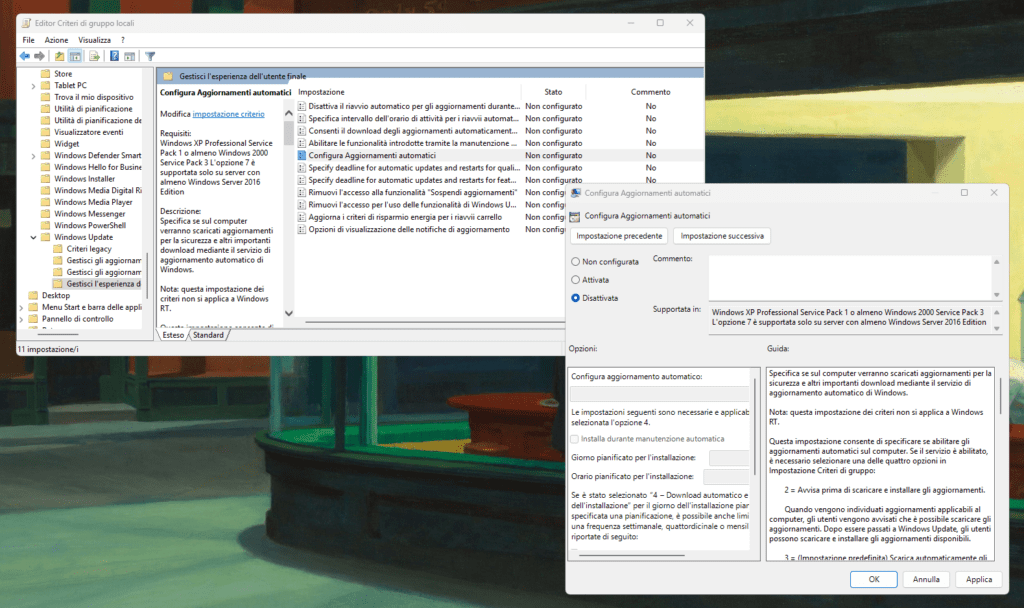
Task: Select the "Attivata" radio option
Action: [x=575, y=280]
